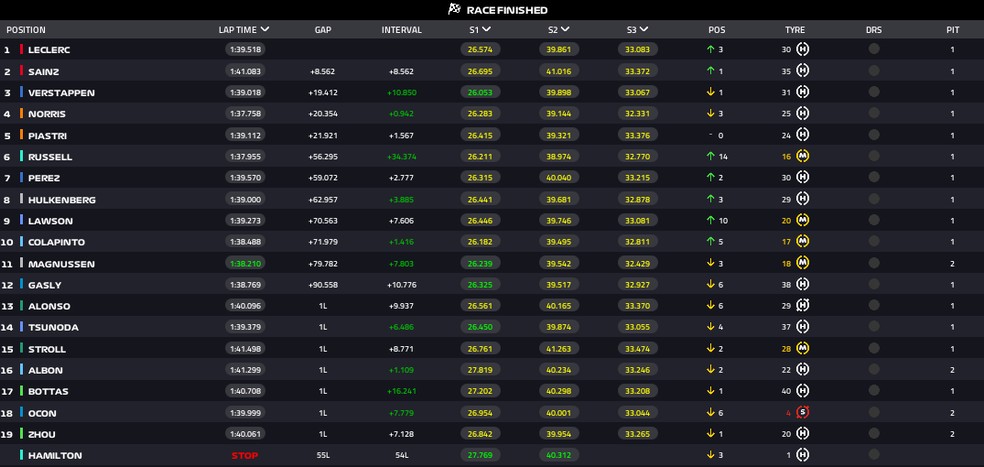
Task: Click Bottas's hard tyre icon
Action: point(802,390)
